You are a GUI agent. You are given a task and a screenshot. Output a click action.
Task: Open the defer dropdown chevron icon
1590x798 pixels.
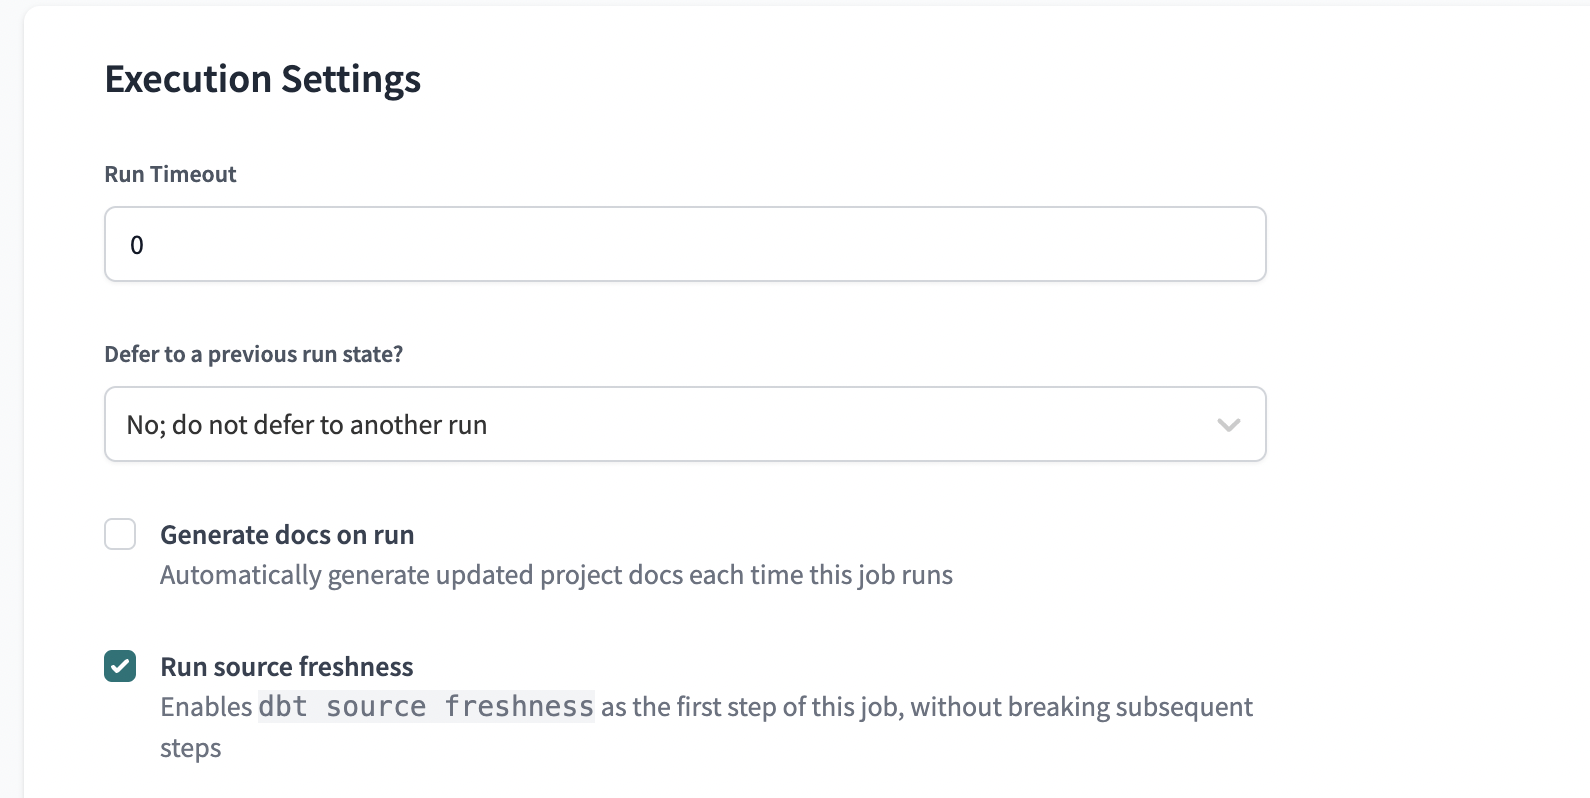tap(1230, 424)
